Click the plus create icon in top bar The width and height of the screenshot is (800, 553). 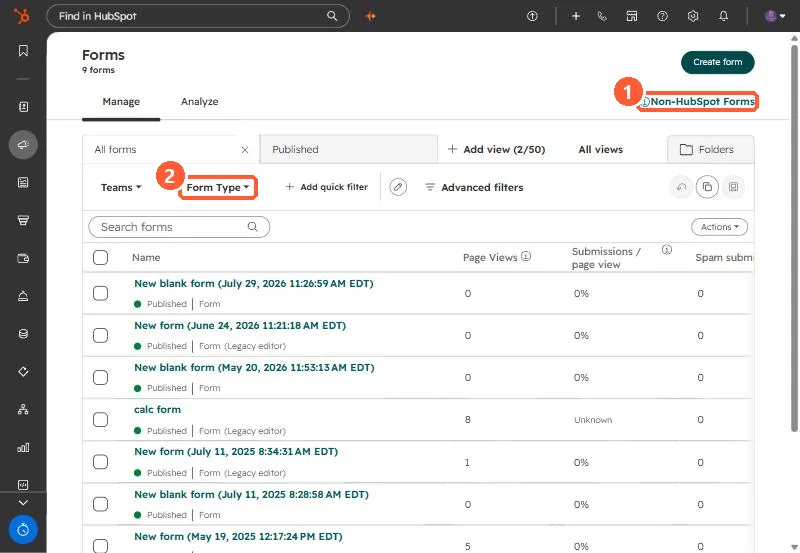pyautogui.click(x=576, y=16)
